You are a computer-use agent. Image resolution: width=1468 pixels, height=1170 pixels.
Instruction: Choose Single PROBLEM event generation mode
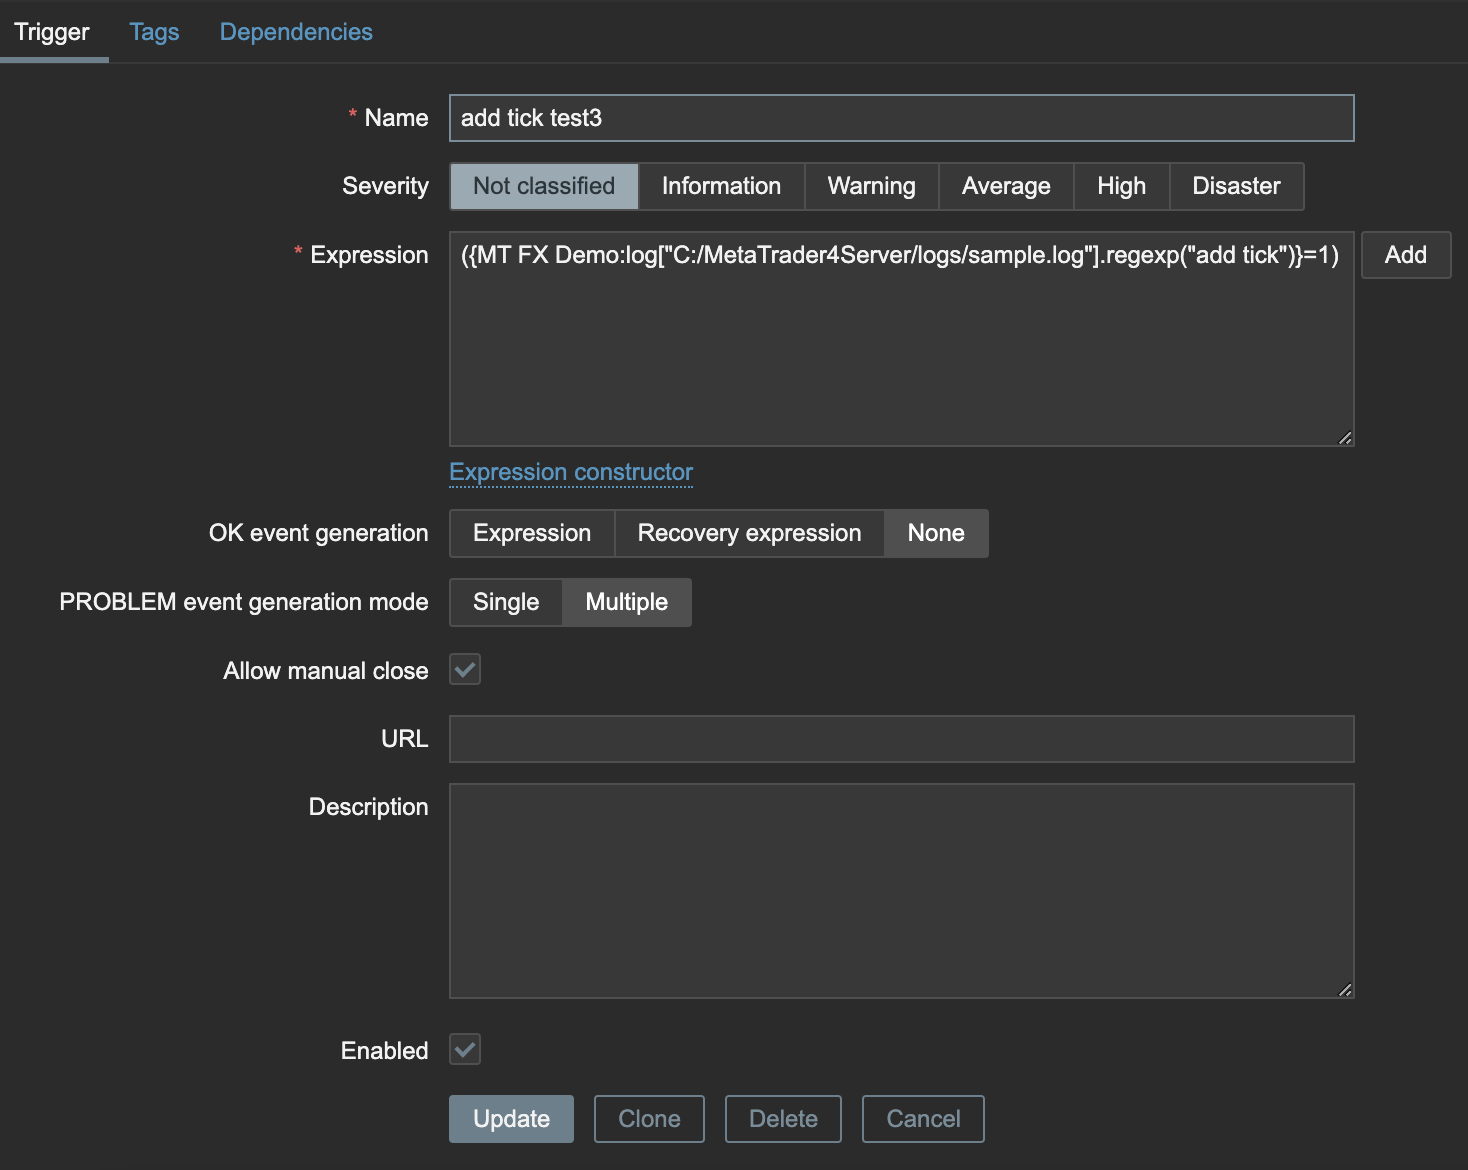506,602
